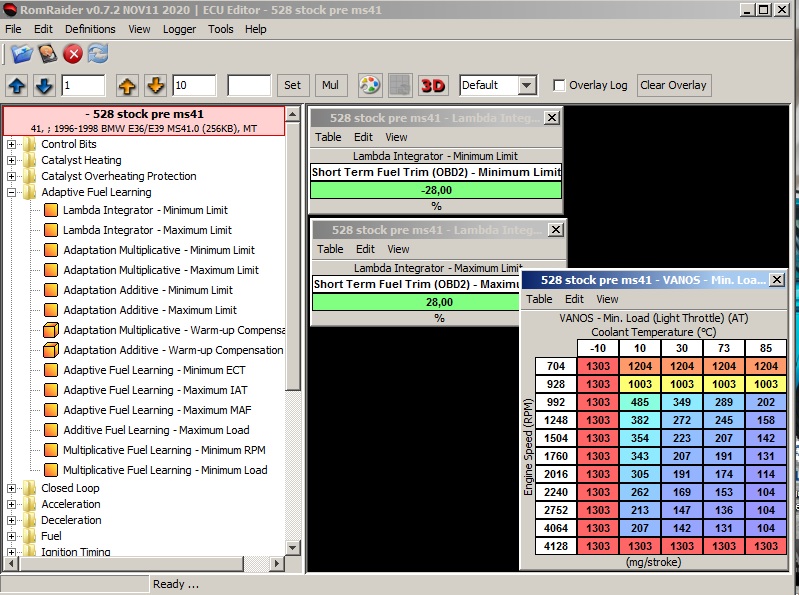The height and width of the screenshot is (595, 799).
Task: Click the Refresh ROM icon
Action: tap(98, 53)
